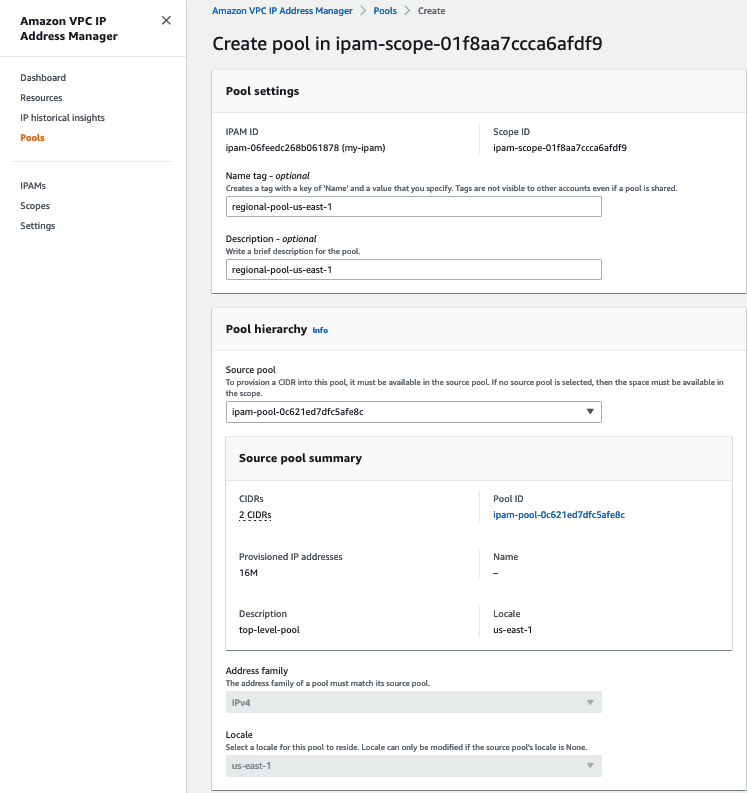The height and width of the screenshot is (793, 747).
Task: Select Pools in the sidebar
Action: coord(32,138)
